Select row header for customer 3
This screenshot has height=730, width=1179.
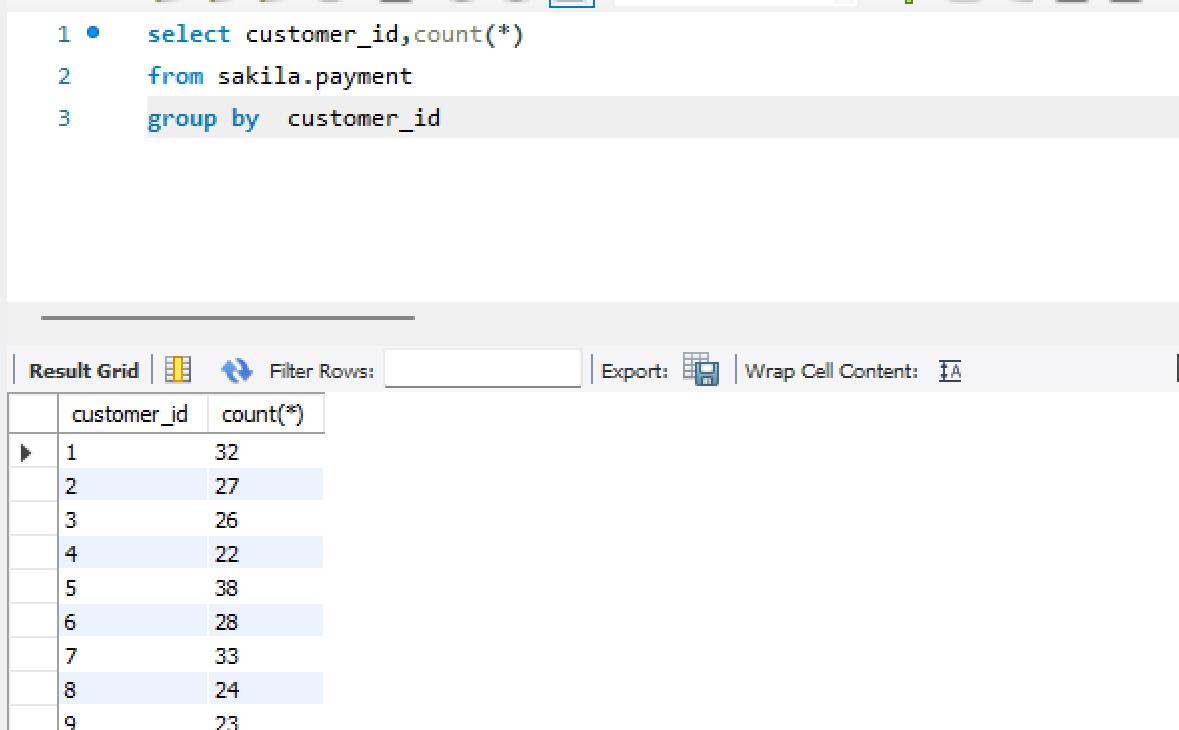click(32, 520)
